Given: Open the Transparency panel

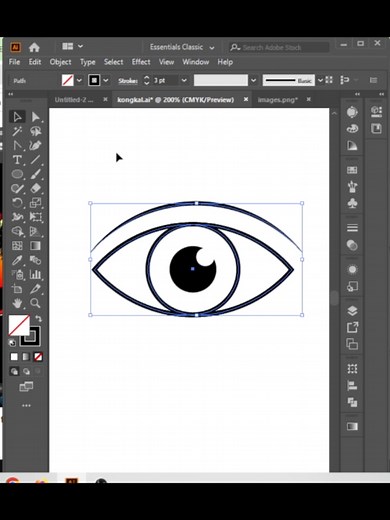Looking at the screenshot, I should [352, 245].
